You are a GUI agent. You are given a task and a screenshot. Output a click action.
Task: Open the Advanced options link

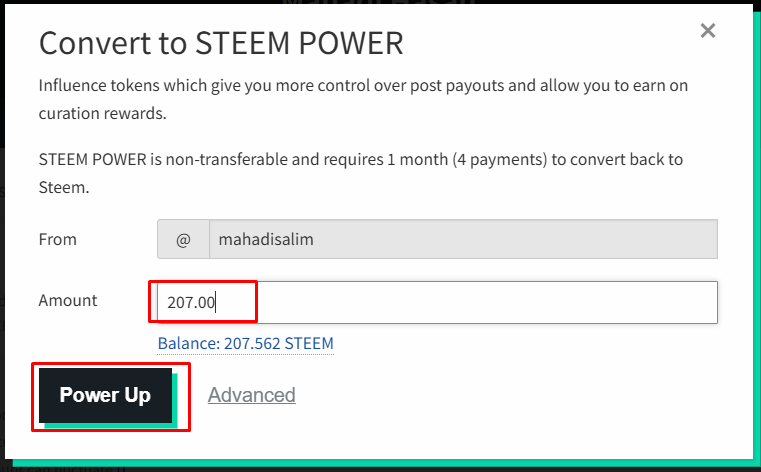tap(251, 395)
